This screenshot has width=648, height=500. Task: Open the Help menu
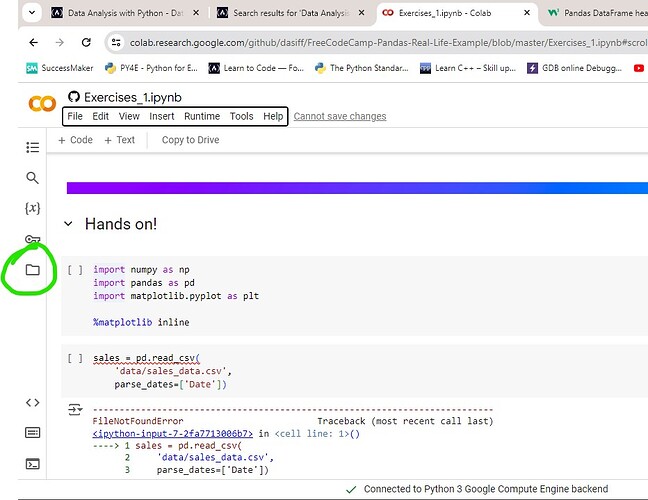pyautogui.click(x=273, y=116)
